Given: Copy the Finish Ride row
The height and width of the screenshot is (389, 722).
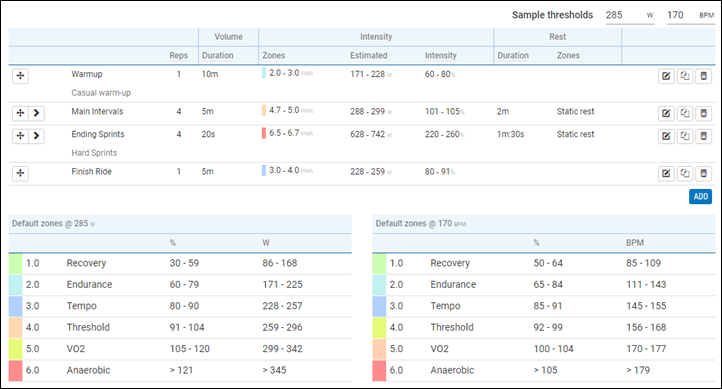Looking at the screenshot, I should (685, 173).
